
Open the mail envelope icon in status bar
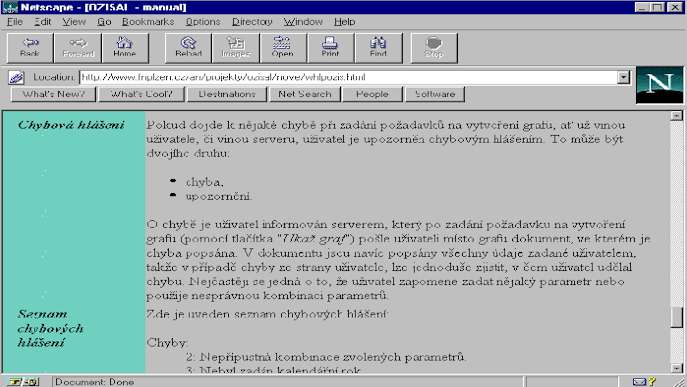pyautogui.click(x=639, y=382)
